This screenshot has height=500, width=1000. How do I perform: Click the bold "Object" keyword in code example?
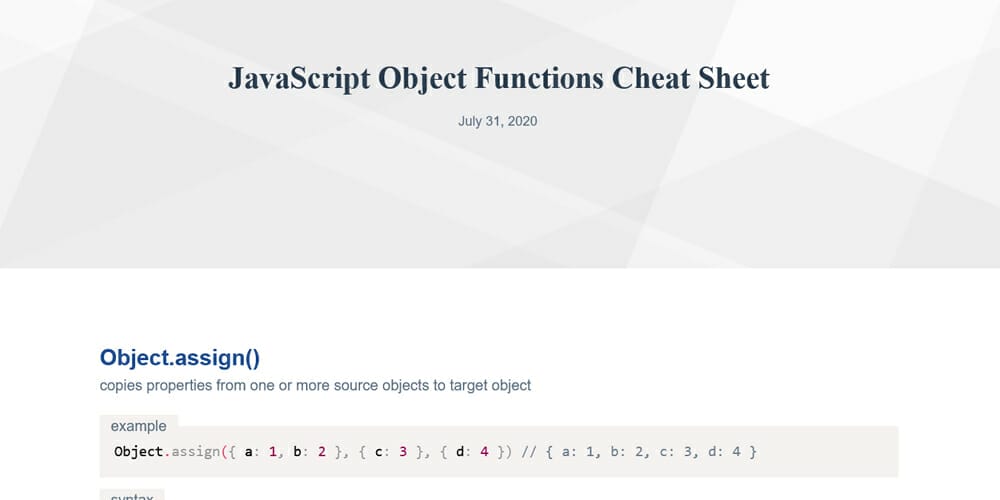point(139,452)
